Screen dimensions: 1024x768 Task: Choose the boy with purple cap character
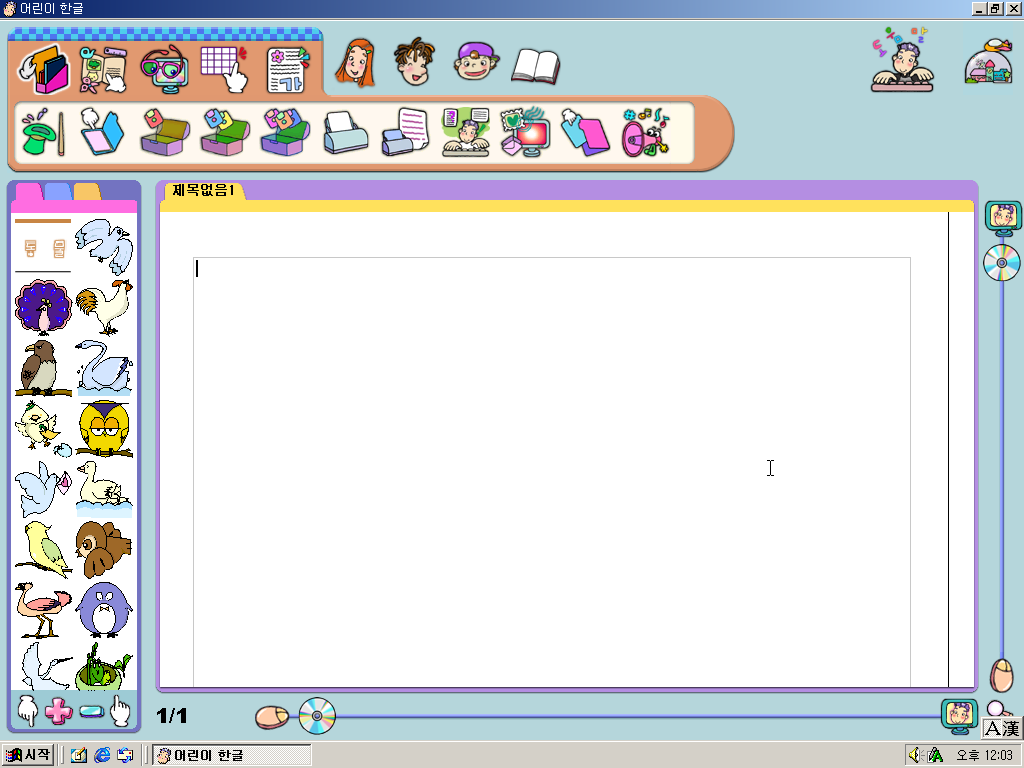pyautogui.click(x=476, y=61)
